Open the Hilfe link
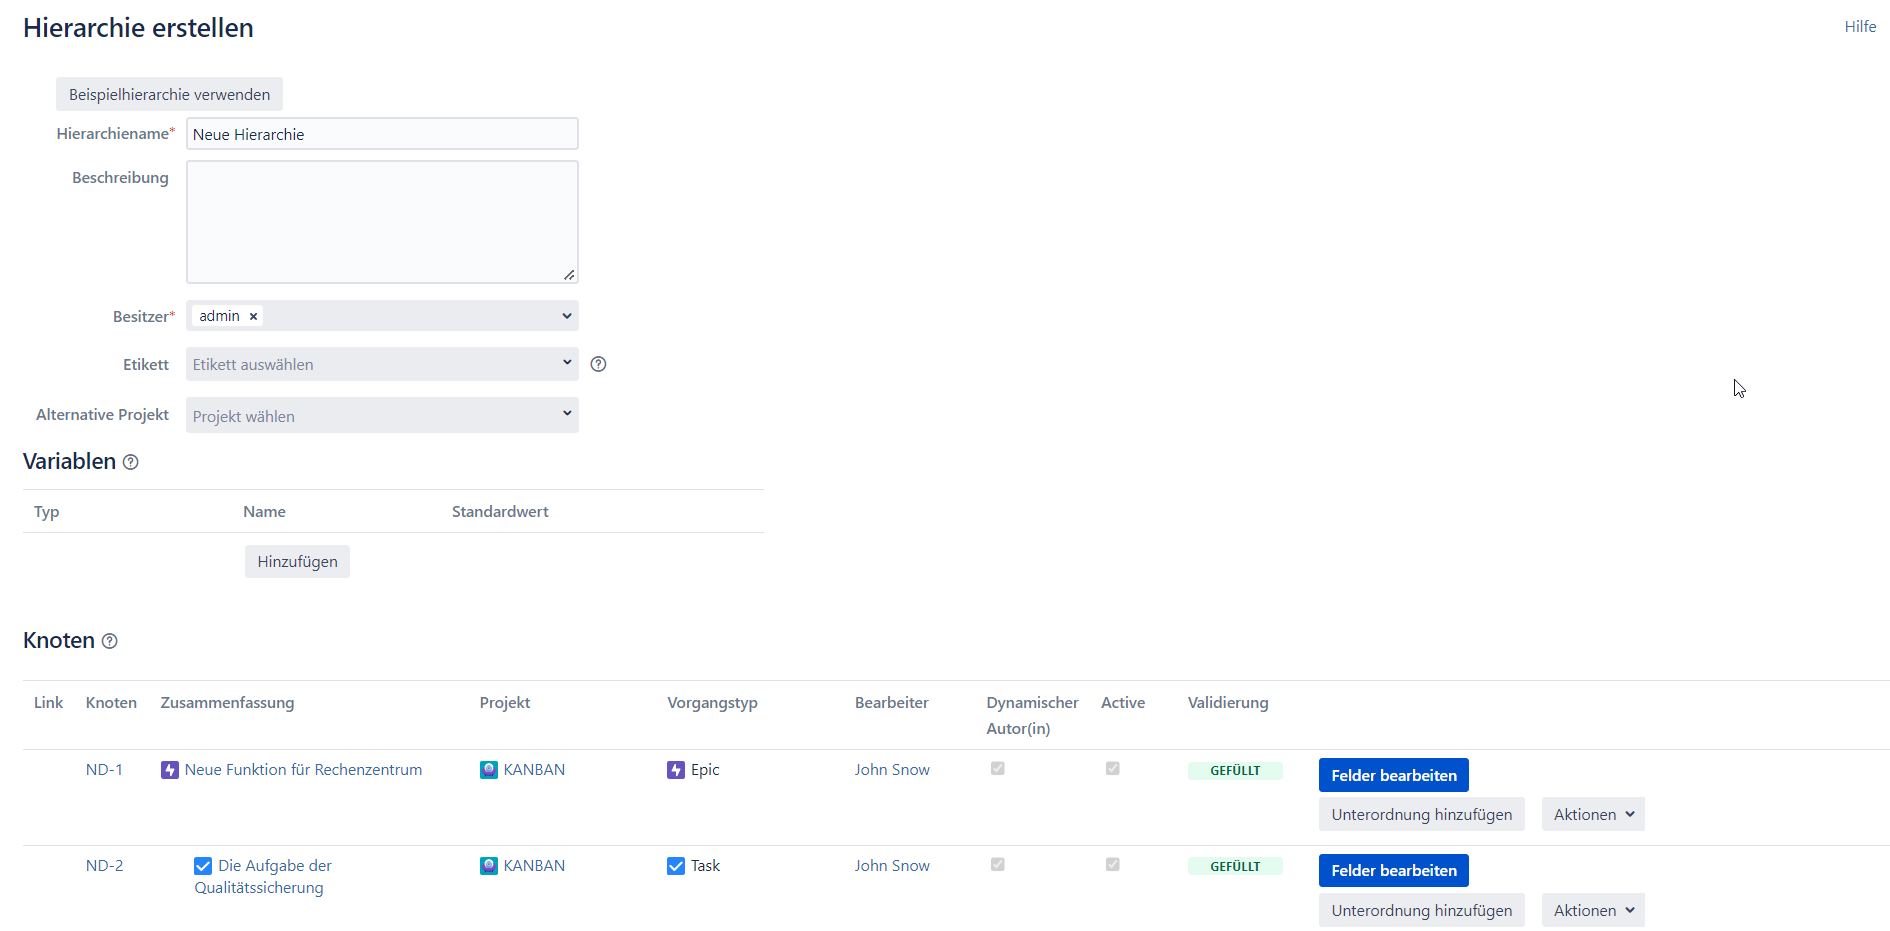Viewport: 1890px width, 931px height. (1860, 27)
